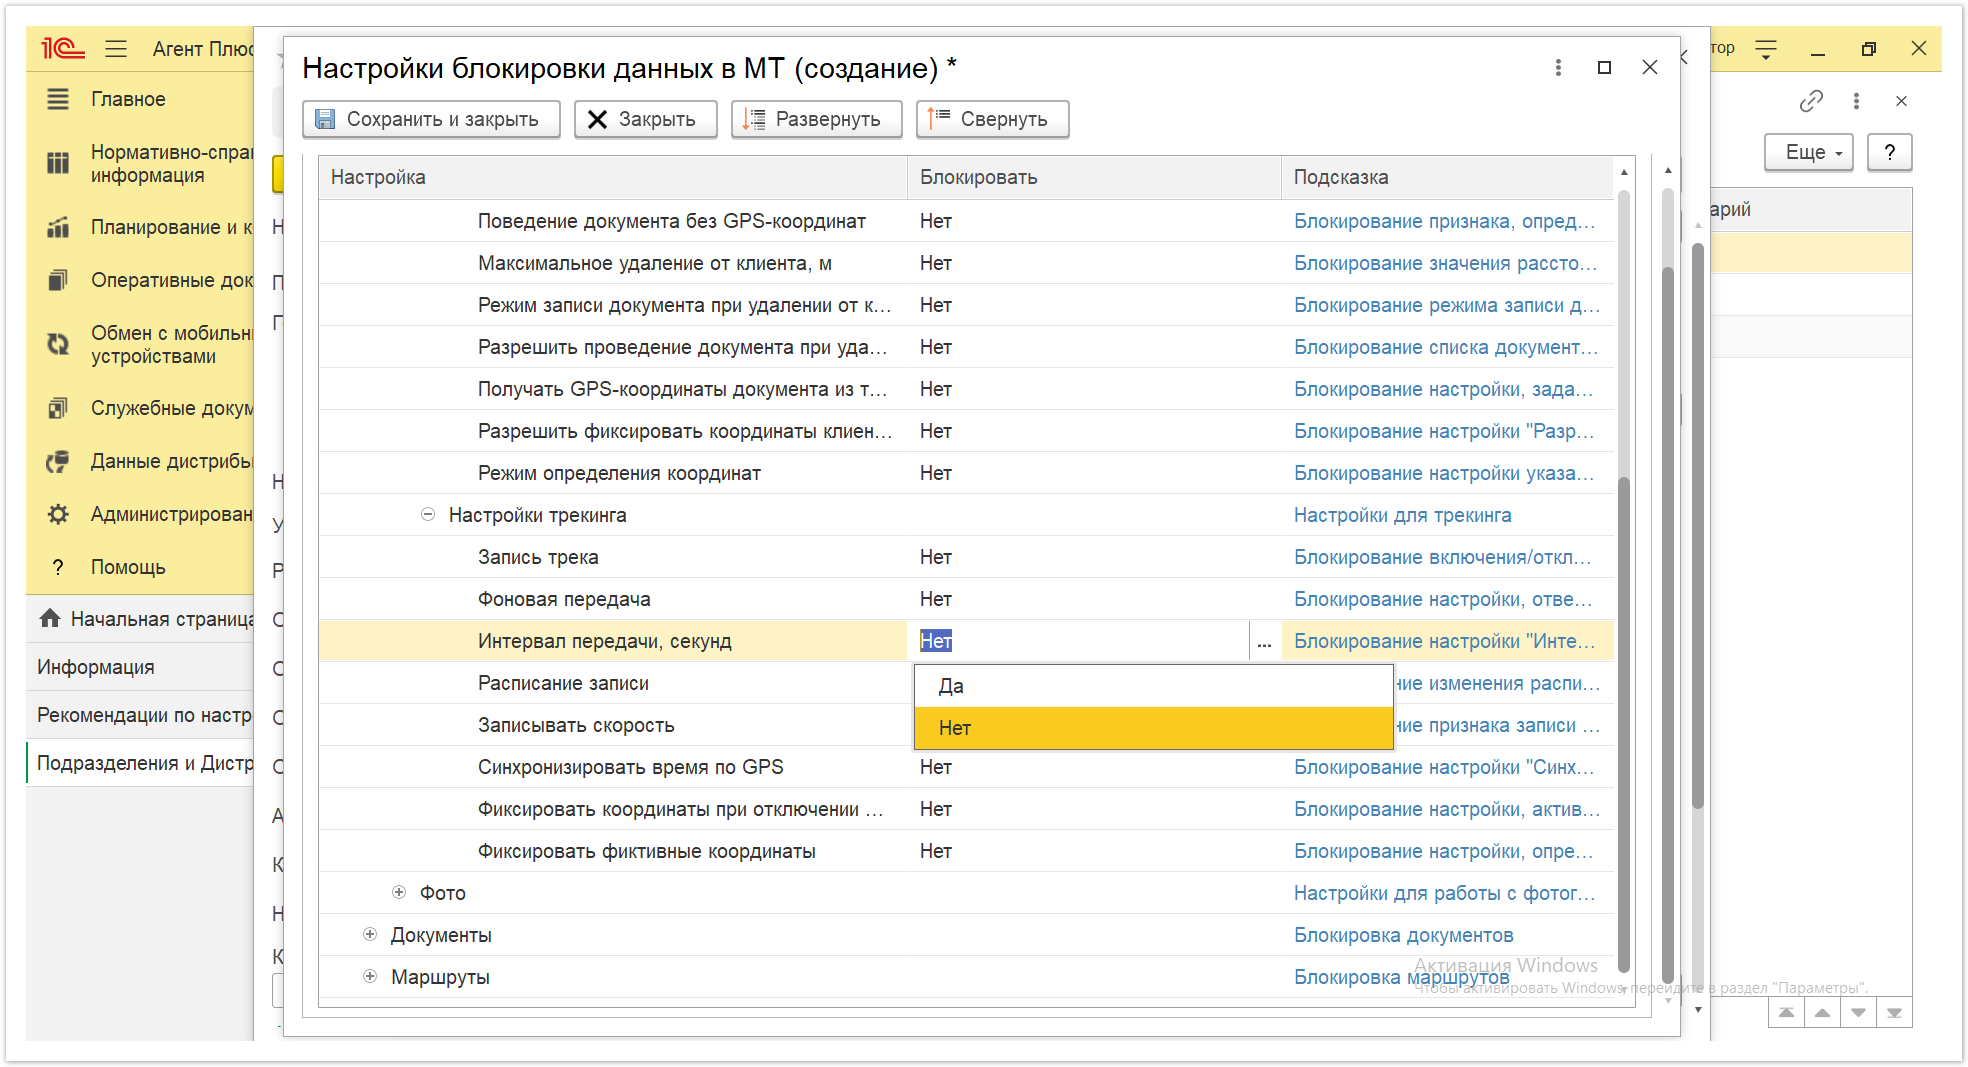
Task: Click the ellipsis choice button in Интервал передачи row
Action: pyautogui.click(x=1264, y=641)
